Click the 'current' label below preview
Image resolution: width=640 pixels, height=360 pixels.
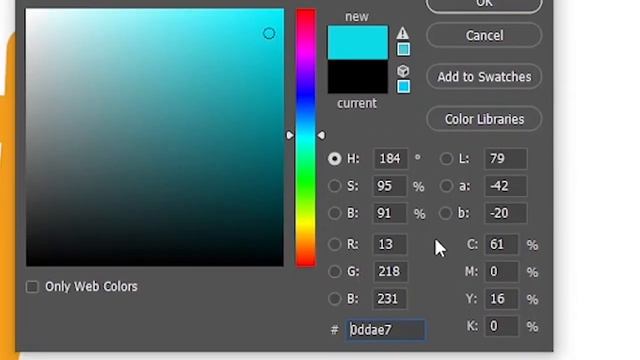point(357,103)
